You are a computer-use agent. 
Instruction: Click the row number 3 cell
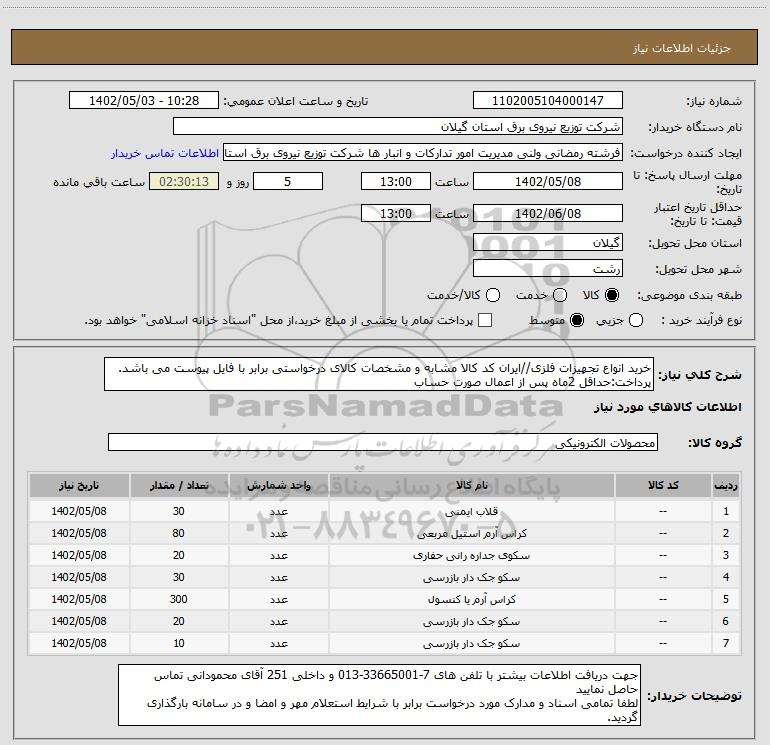coord(726,555)
